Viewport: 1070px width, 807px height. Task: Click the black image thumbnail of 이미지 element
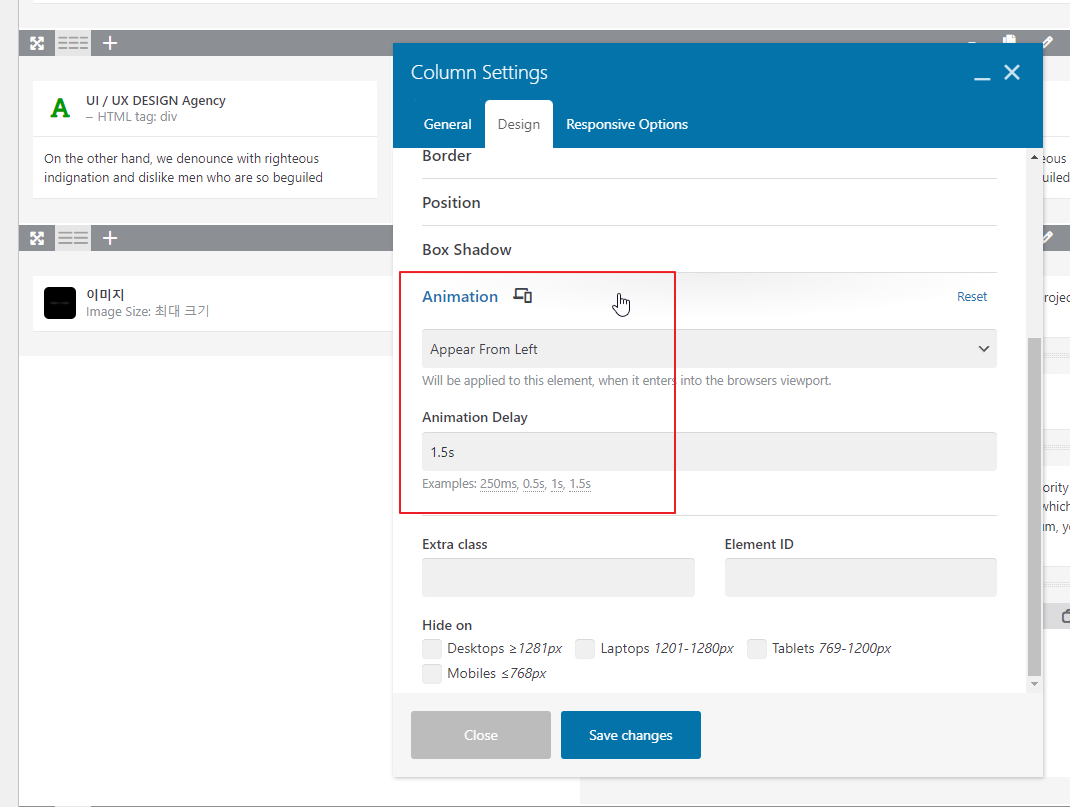[x=60, y=303]
